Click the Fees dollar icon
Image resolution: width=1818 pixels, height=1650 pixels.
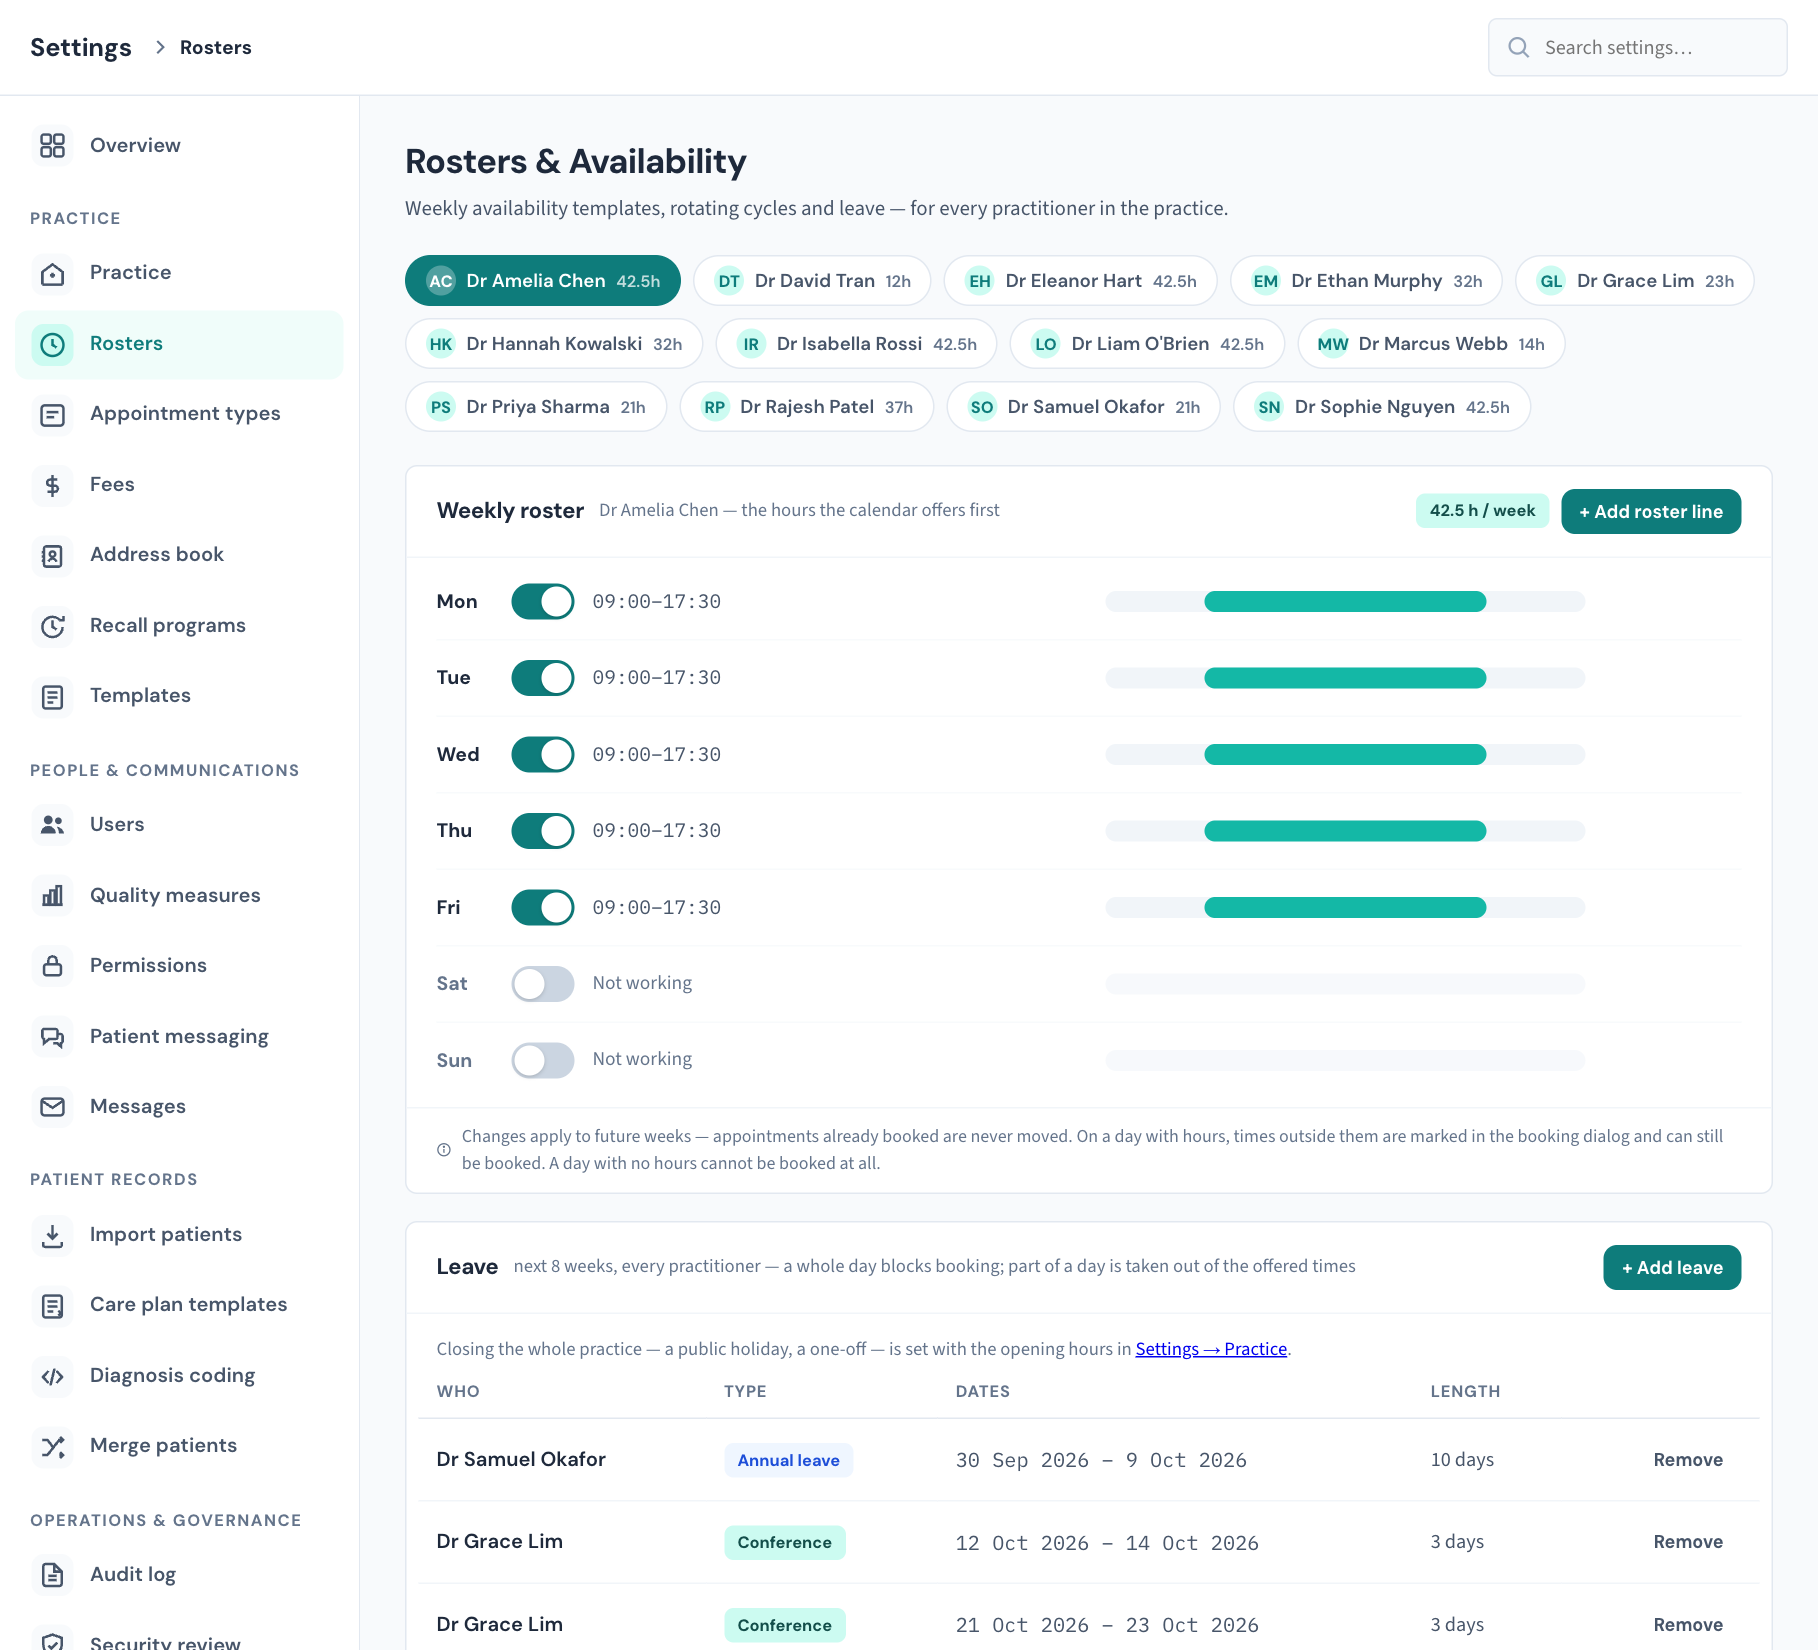[x=52, y=485]
